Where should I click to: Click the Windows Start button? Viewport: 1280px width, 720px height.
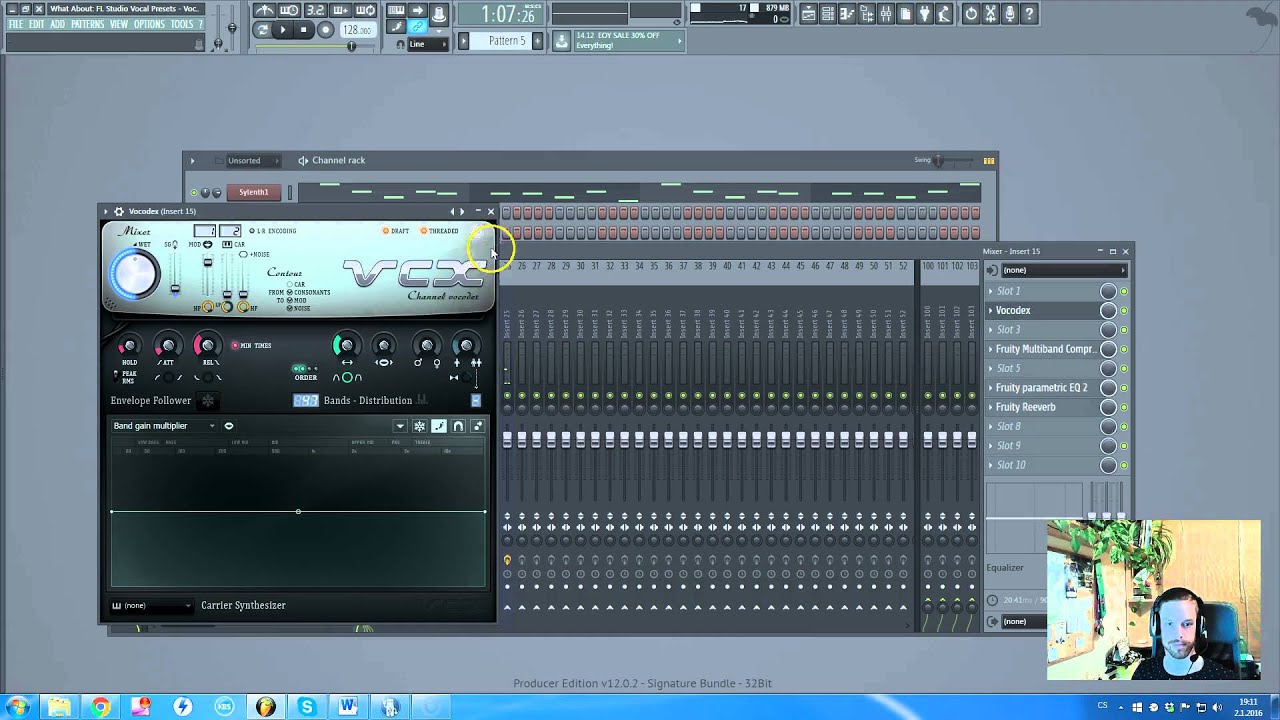click(17, 707)
